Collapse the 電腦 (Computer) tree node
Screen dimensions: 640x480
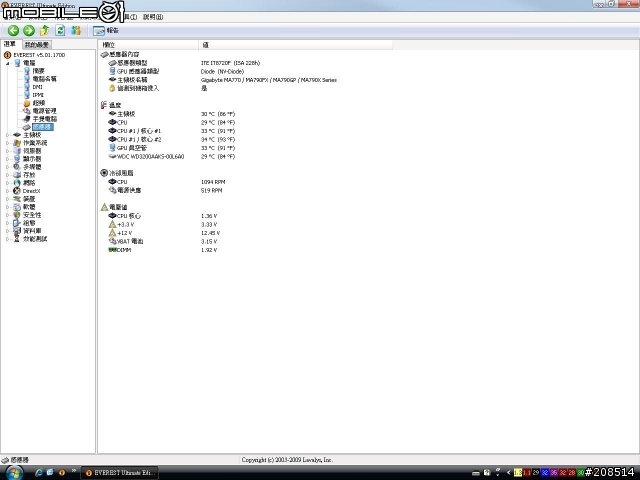7,63
